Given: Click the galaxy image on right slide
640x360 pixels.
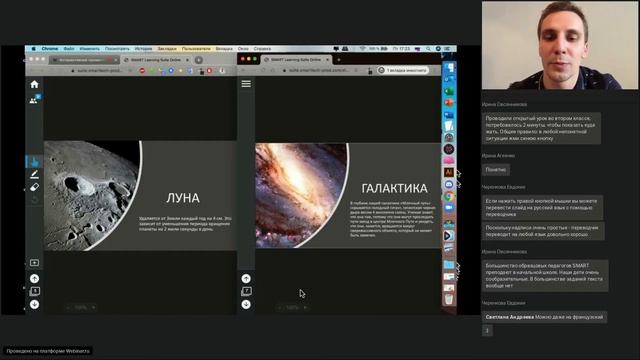Looking at the screenshot, I should [302, 195].
